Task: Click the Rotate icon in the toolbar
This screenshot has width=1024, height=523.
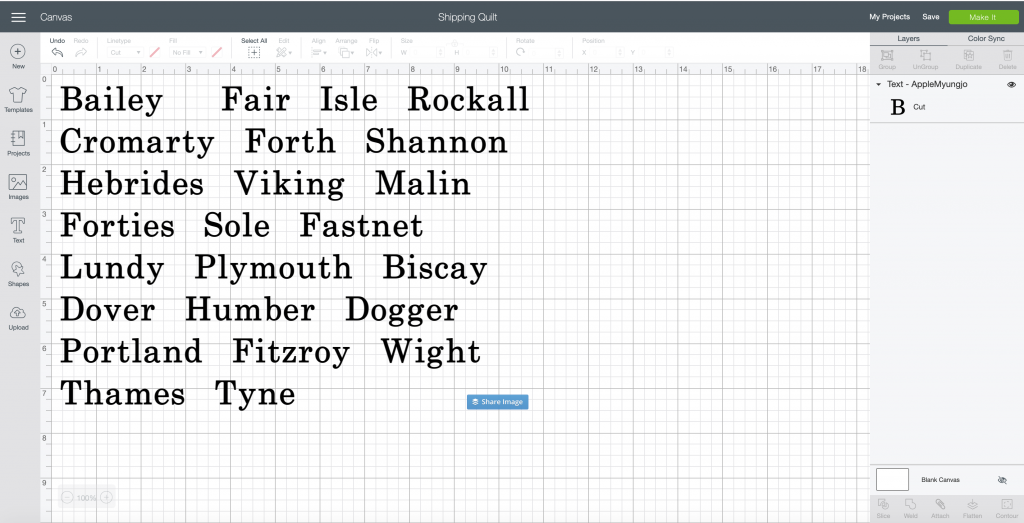Action: click(520, 52)
